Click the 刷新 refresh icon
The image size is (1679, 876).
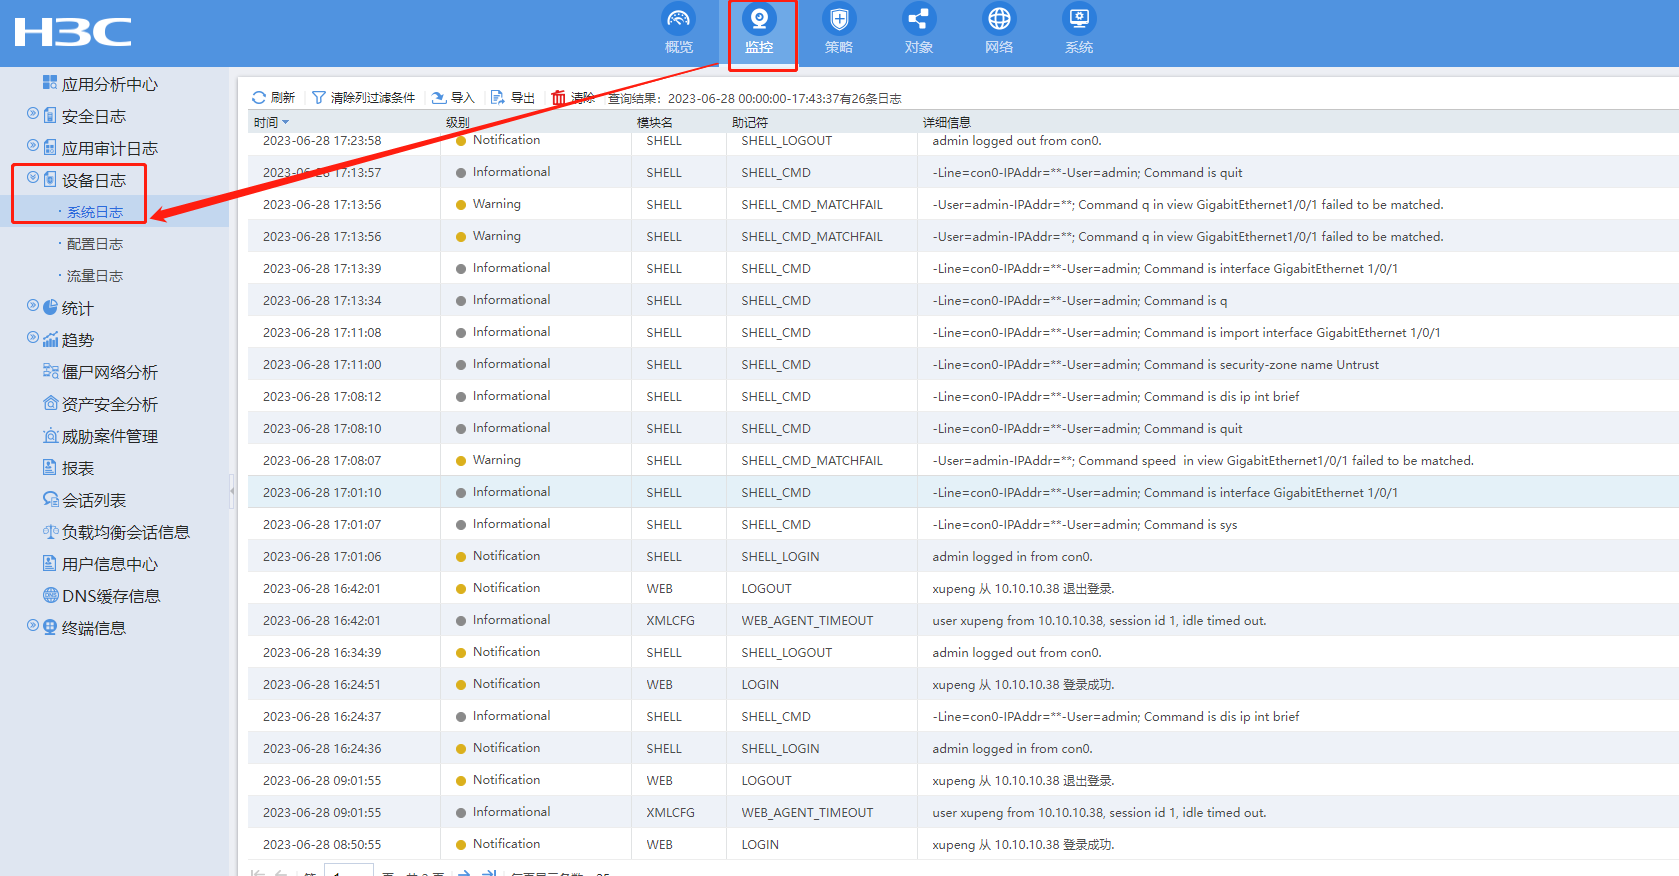[x=259, y=98]
